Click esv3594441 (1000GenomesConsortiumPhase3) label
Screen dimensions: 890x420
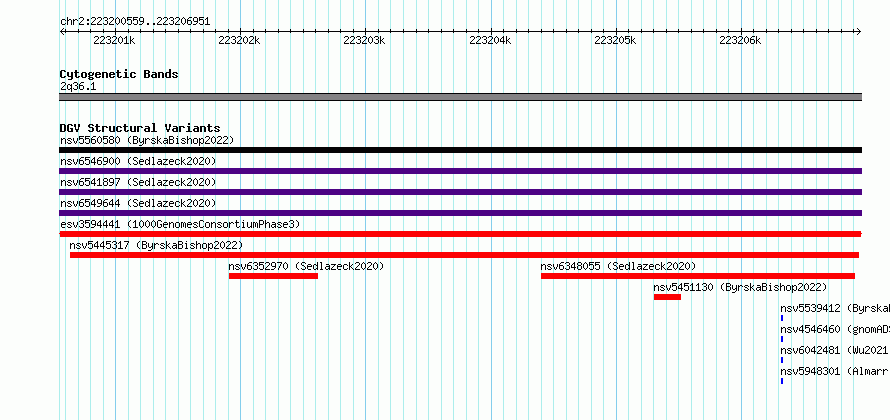(x=180, y=224)
